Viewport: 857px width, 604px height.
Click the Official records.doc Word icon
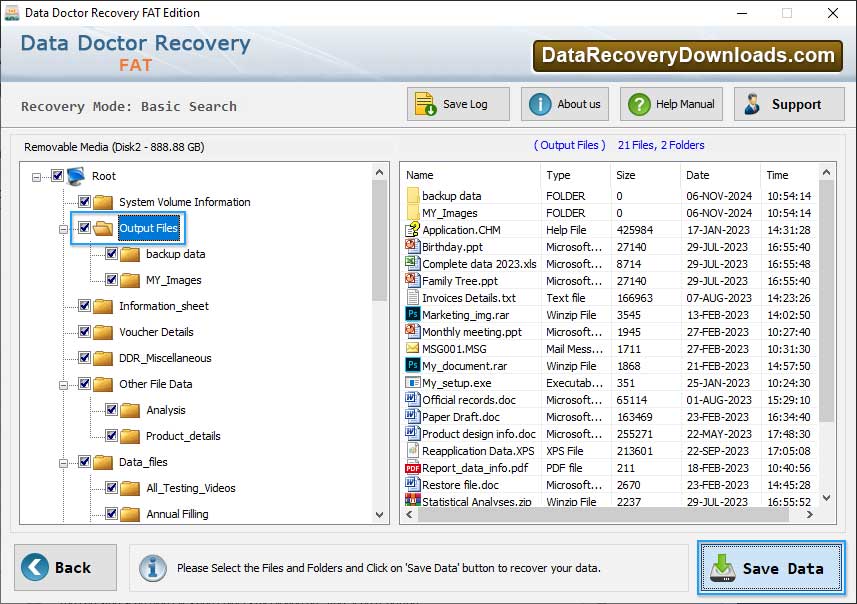tap(413, 399)
